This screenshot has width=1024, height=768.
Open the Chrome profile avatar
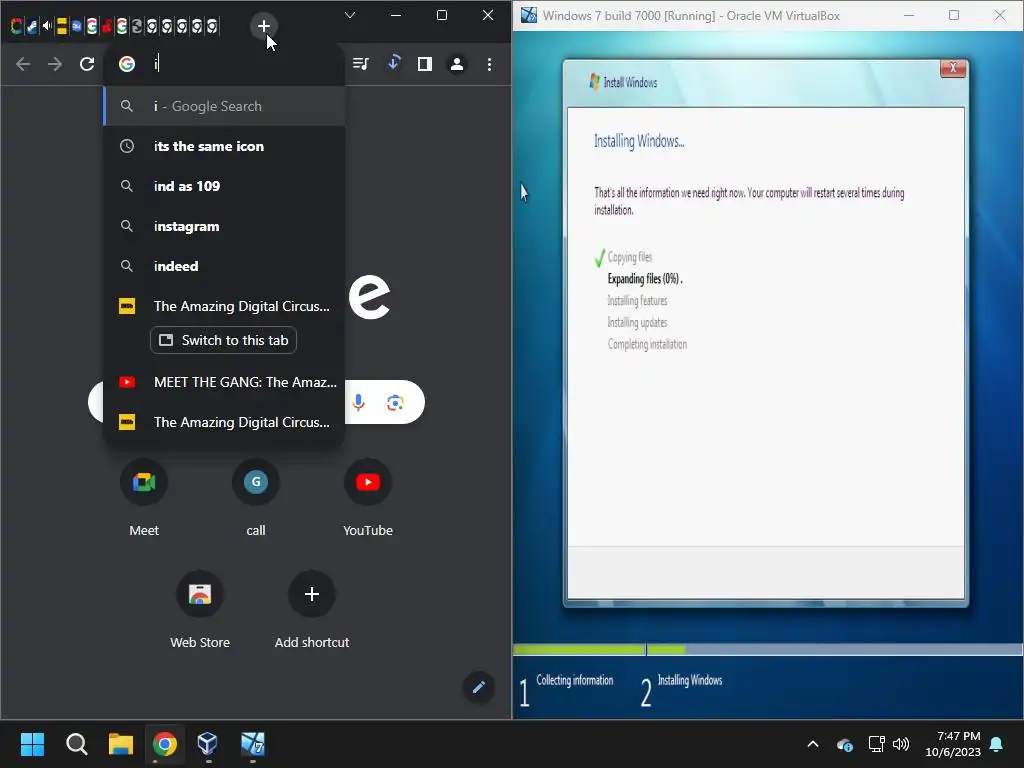456,64
